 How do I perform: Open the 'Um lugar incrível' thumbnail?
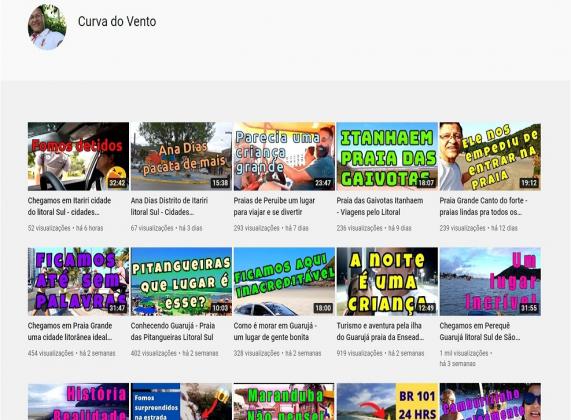click(x=490, y=282)
